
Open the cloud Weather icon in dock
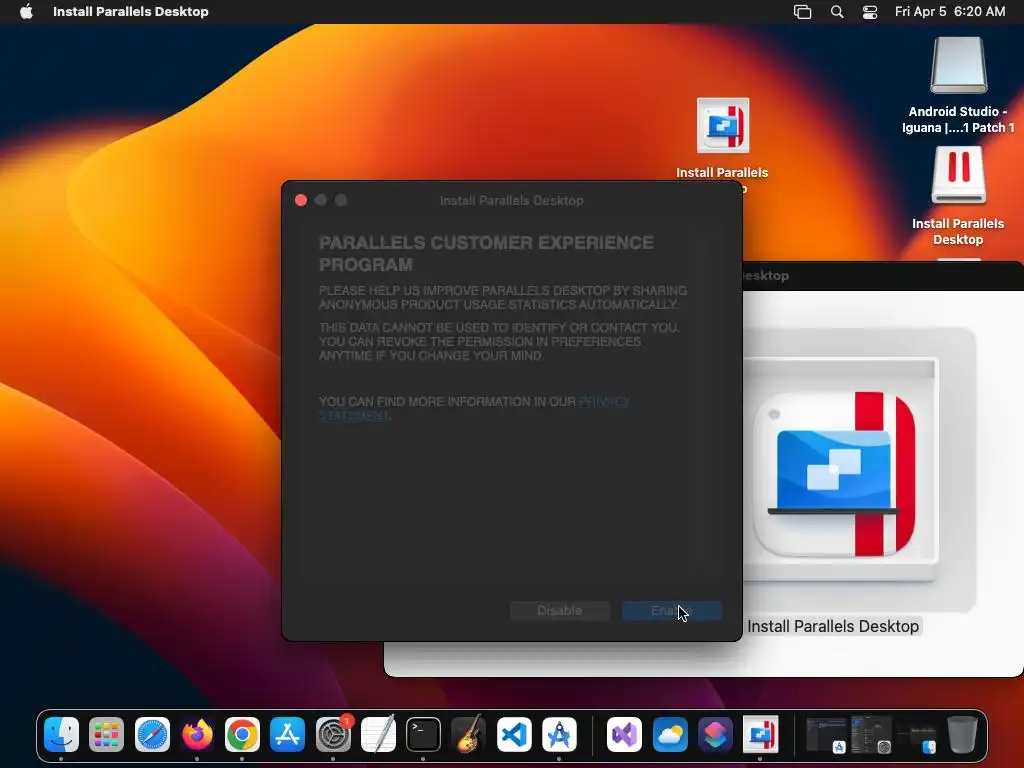point(670,735)
